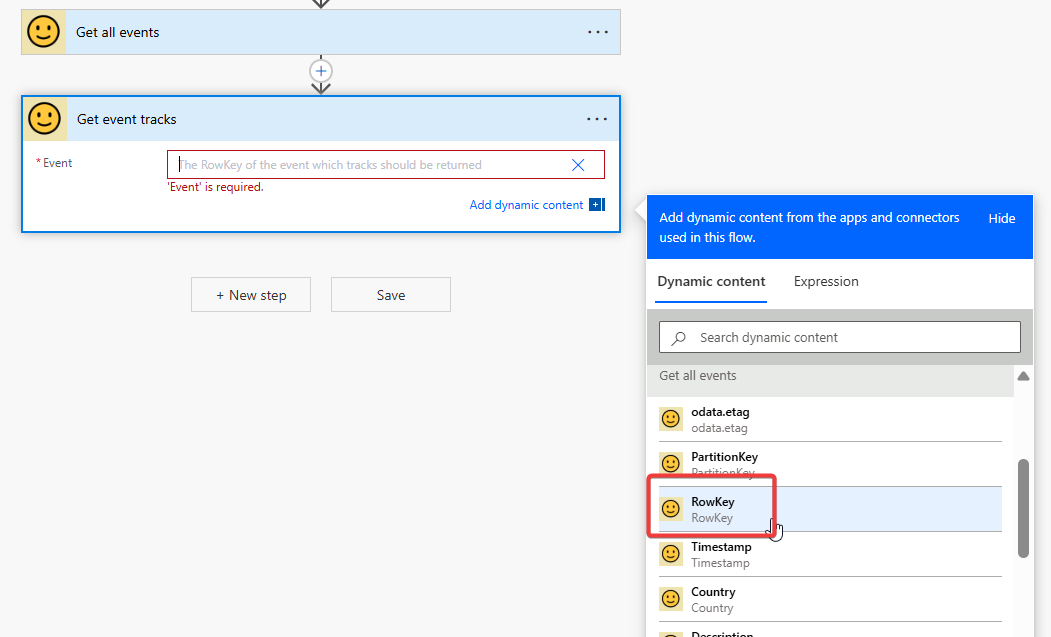Select the RowKey dynamic content item
1051x637 pixels.
(712, 509)
